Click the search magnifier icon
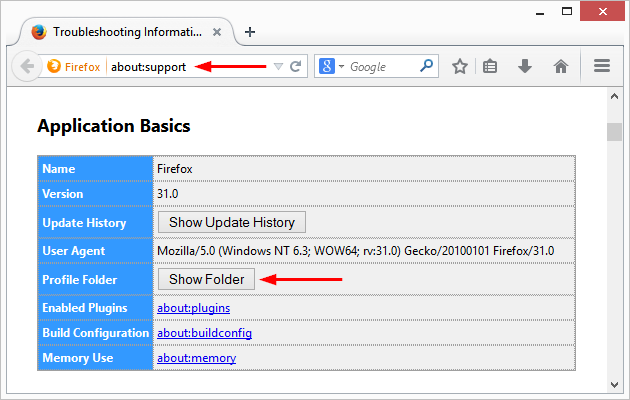The image size is (630, 400). point(426,66)
